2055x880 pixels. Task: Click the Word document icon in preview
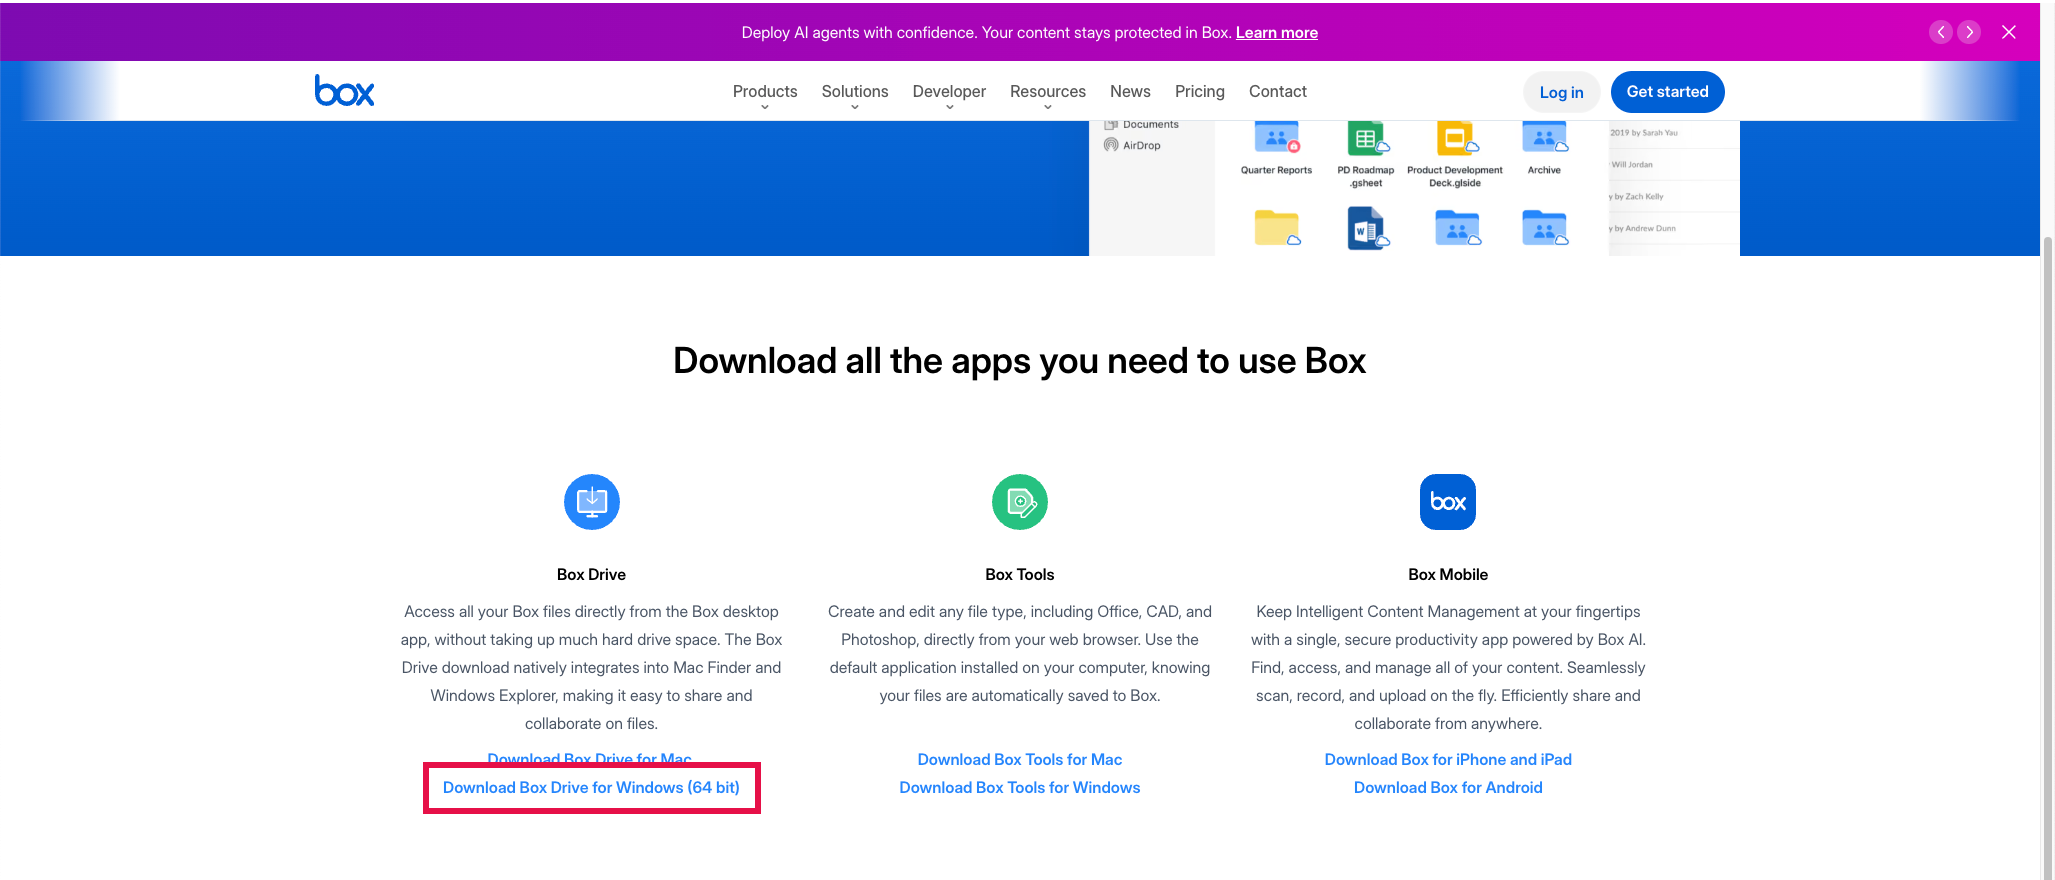[x=1367, y=228]
